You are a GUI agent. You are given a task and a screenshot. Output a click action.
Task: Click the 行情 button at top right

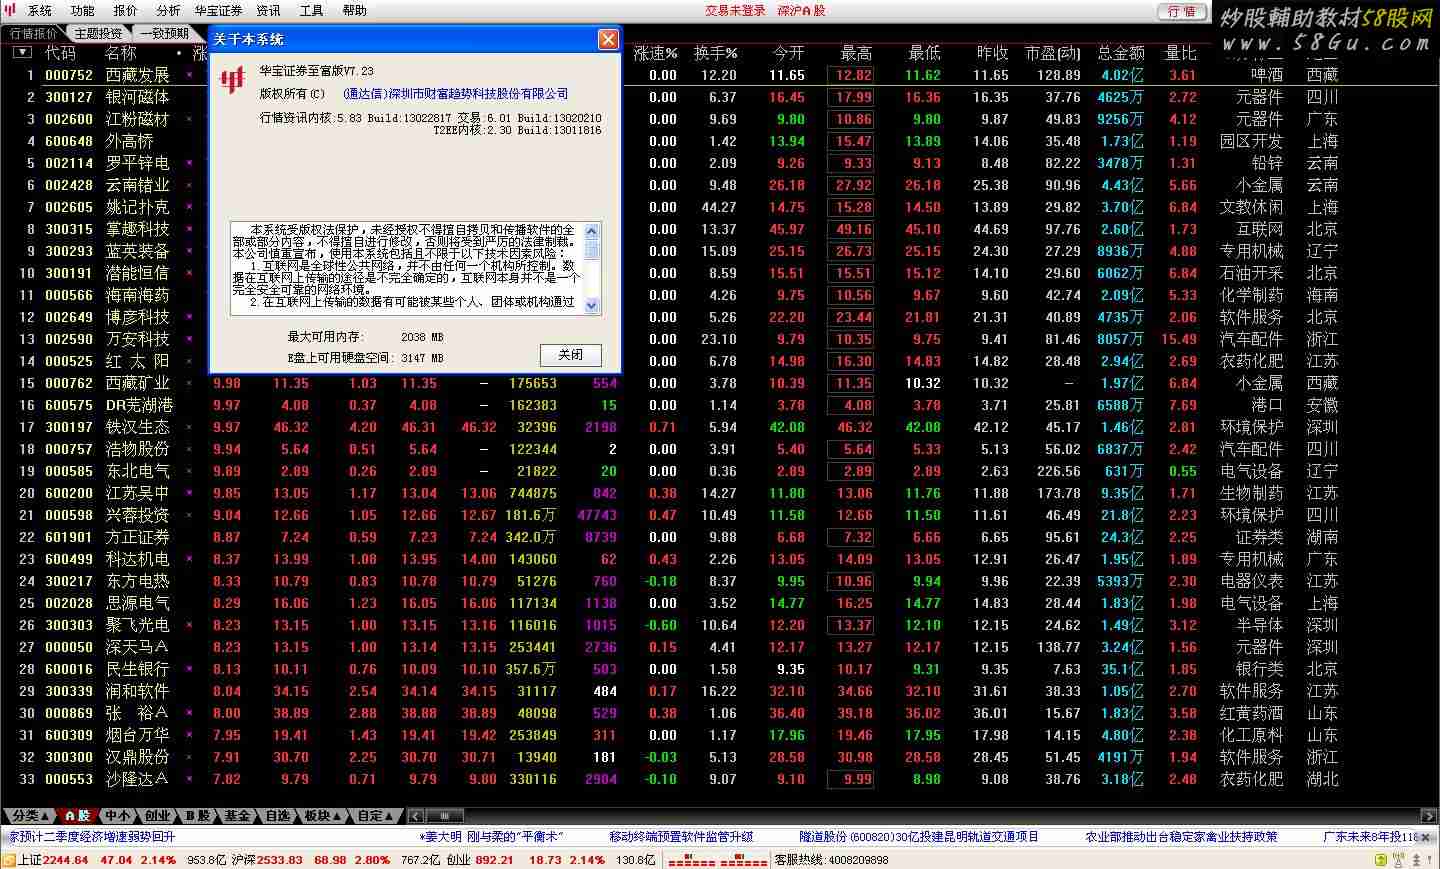(x=1182, y=11)
